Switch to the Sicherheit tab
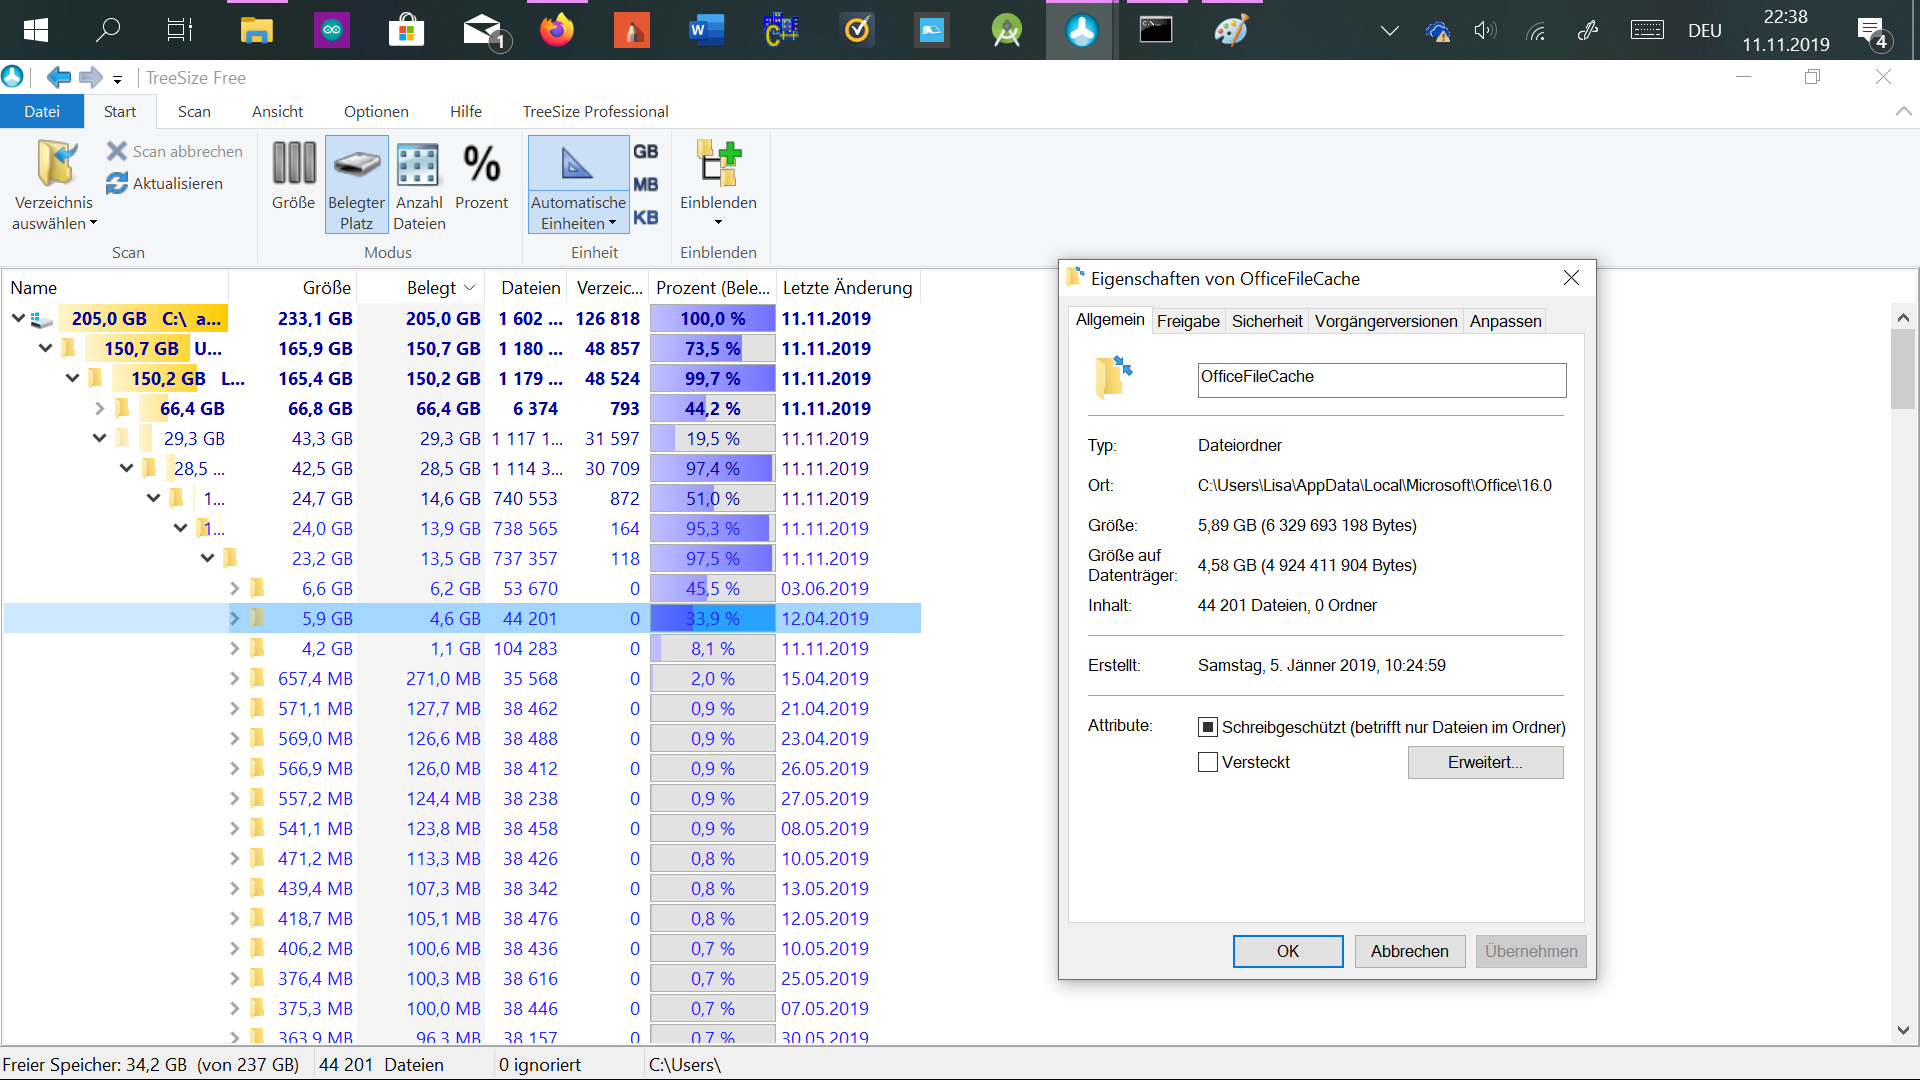 pos(1266,321)
